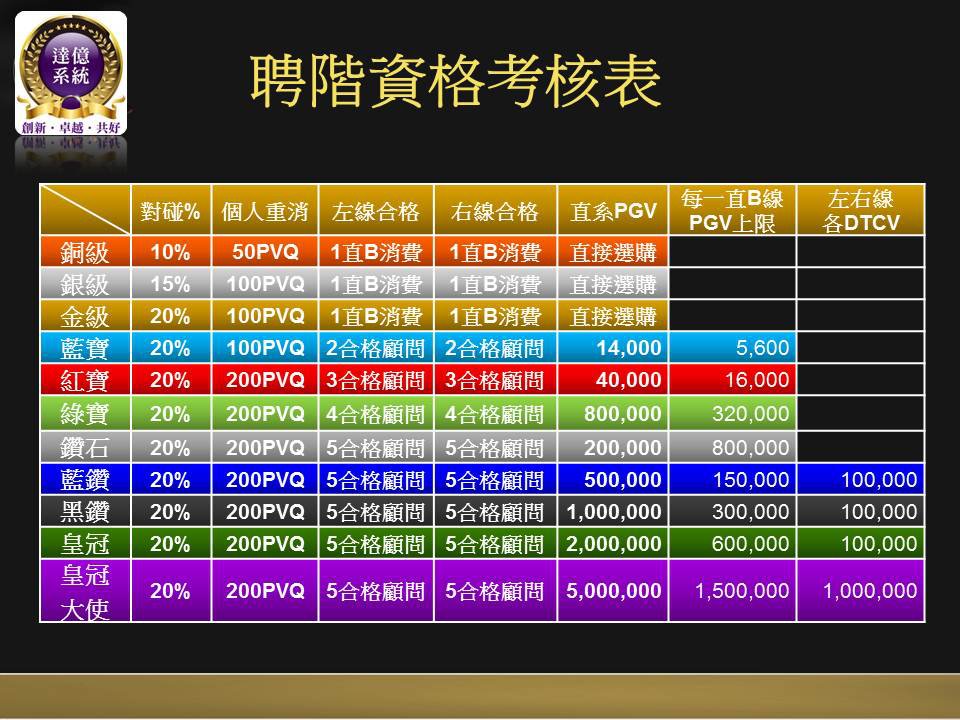
Task: Click 右線 1直B消費 in 銅級 row
Action: (495, 252)
